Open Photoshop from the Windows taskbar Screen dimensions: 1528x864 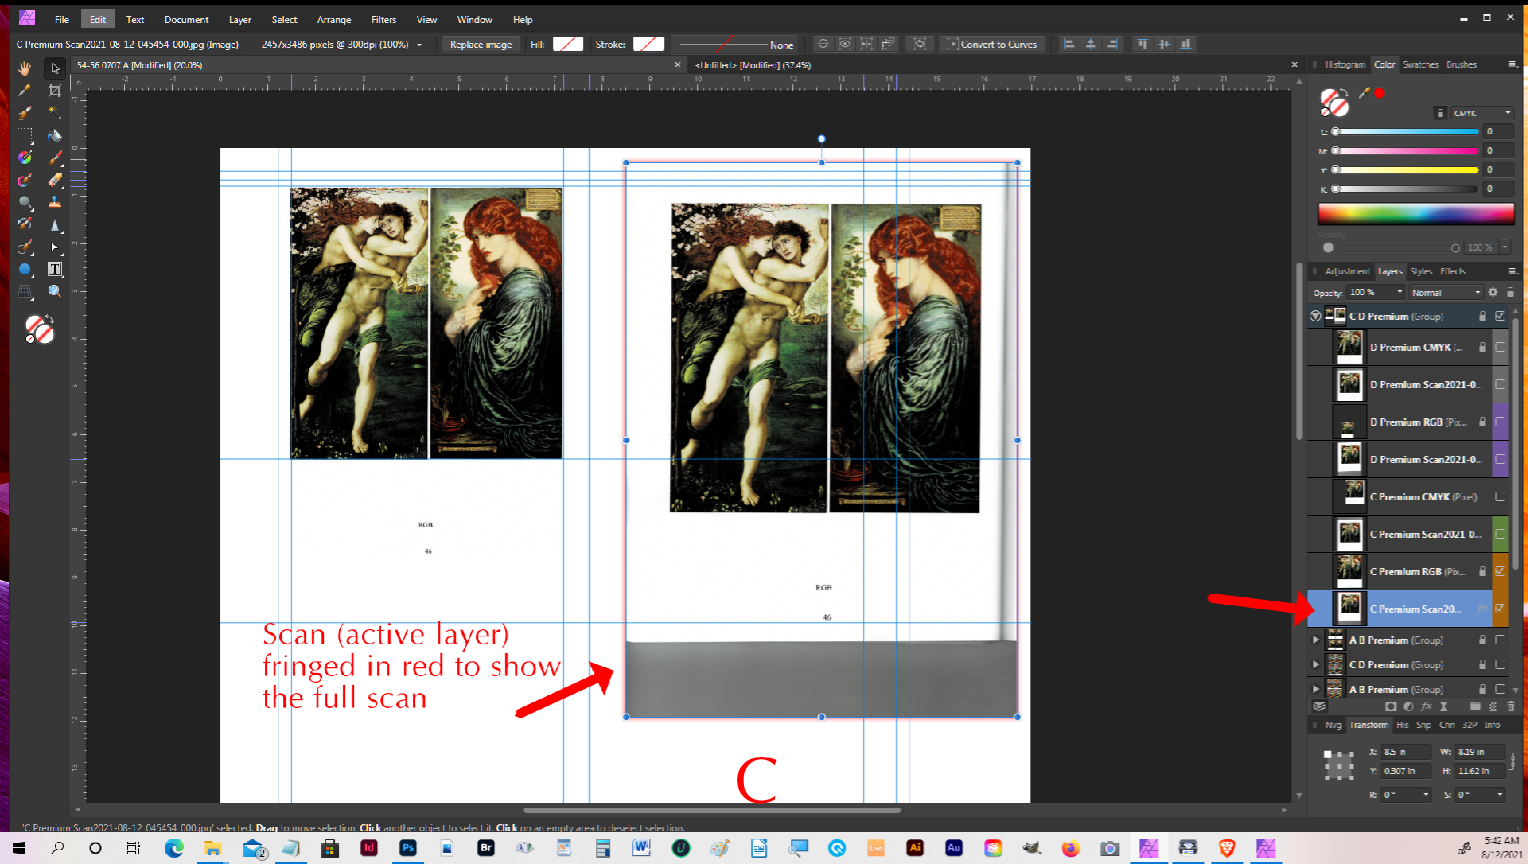pyautogui.click(x=408, y=848)
